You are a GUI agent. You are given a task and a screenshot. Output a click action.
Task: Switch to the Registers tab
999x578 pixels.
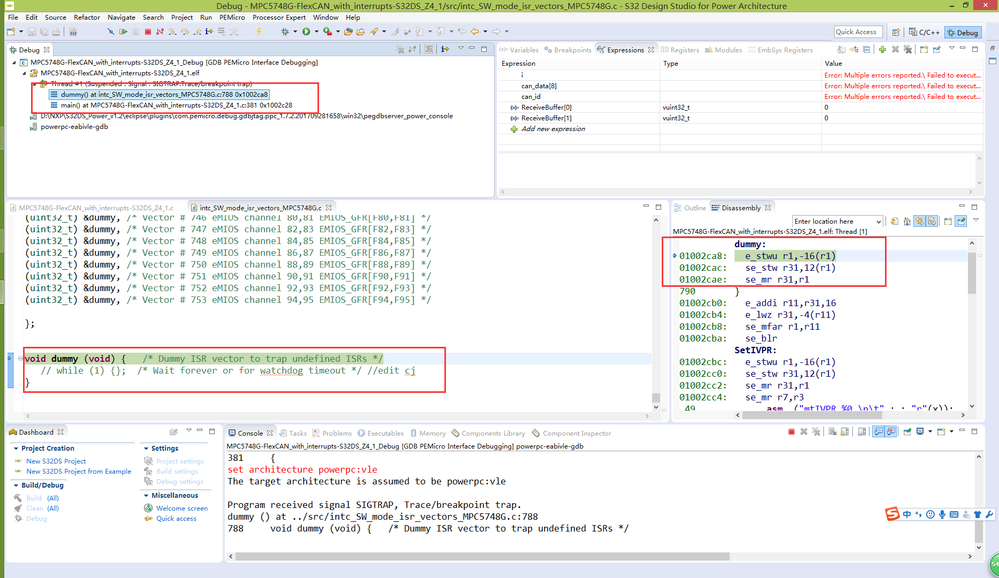coord(680,50)
